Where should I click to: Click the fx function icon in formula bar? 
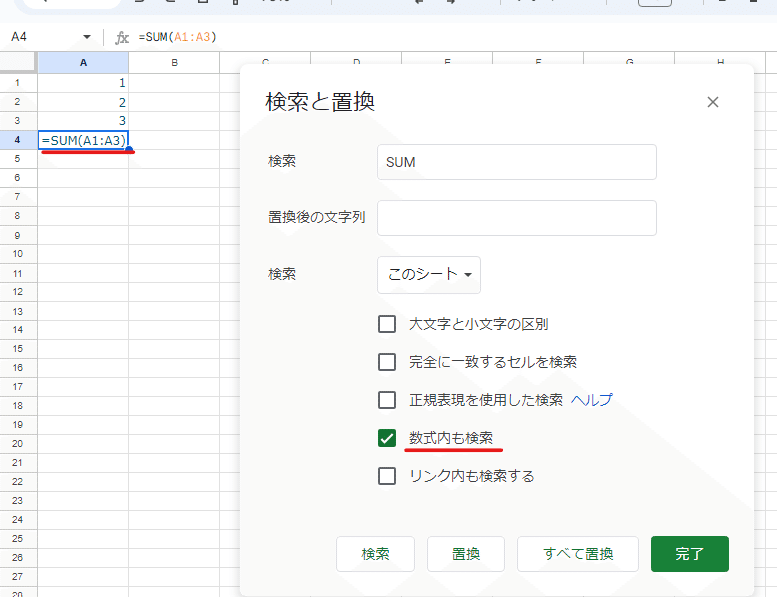(121, 37)
